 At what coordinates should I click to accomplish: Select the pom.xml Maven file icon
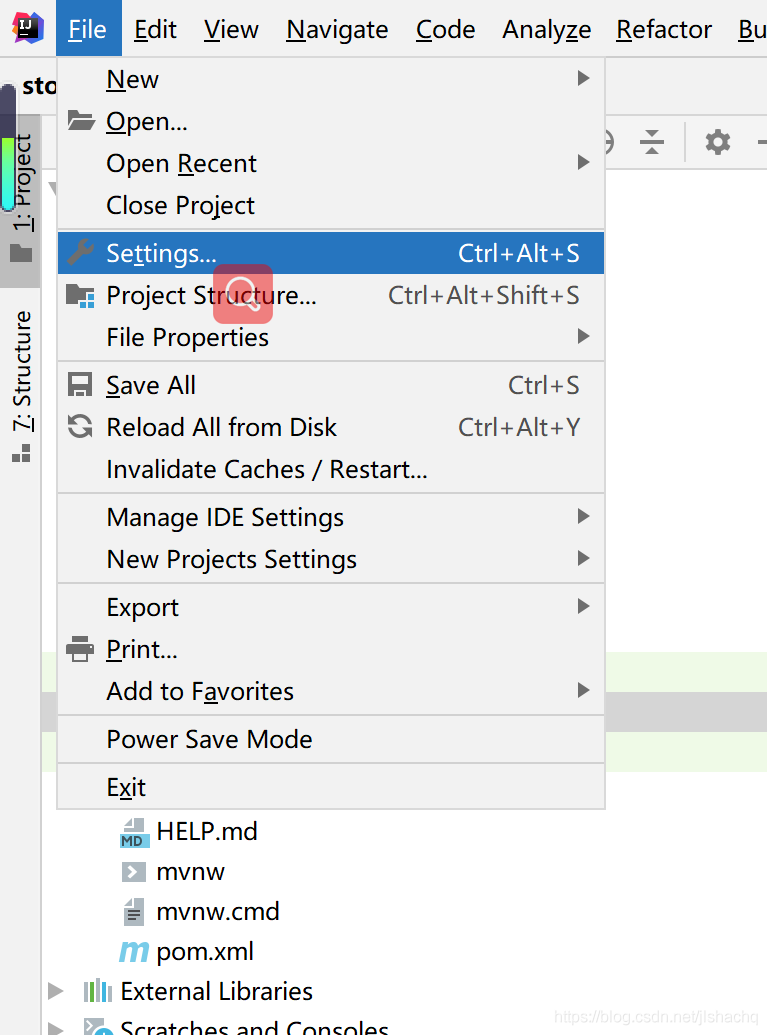(133, 951)
